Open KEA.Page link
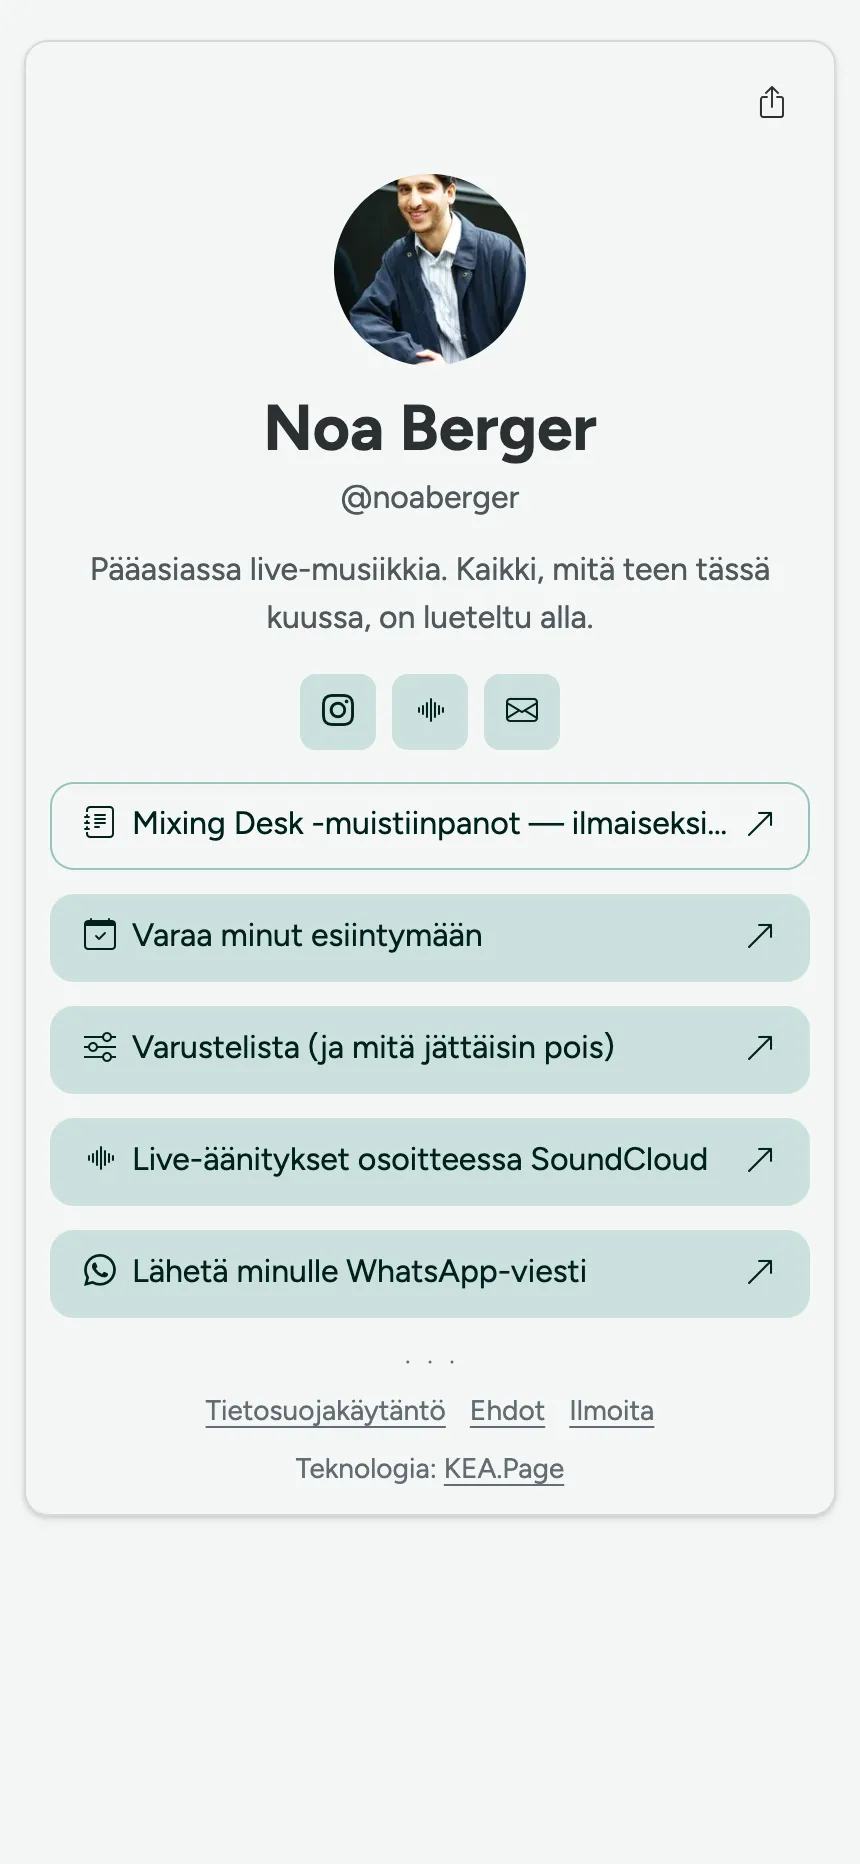The image size is (860, 1864). pos(504,1469)
